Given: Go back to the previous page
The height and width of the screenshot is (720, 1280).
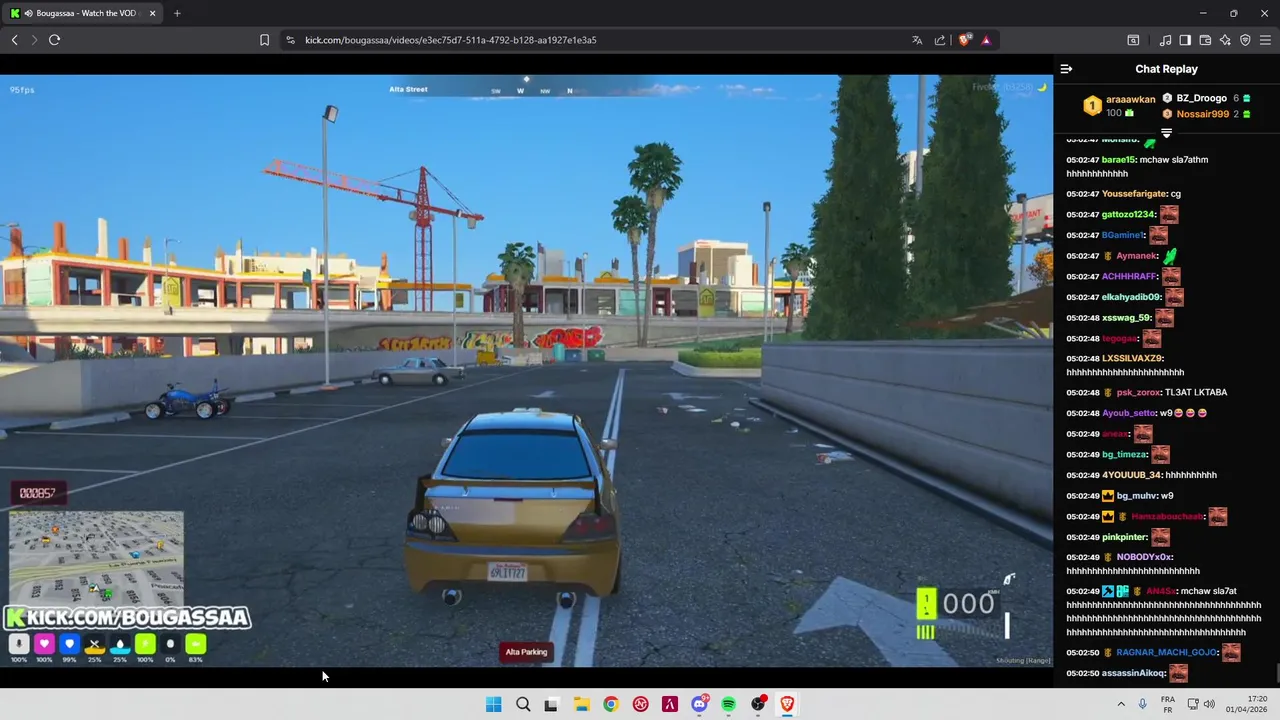Looking at the screenshot, I should pyautogui.click(x=14, y=40).
